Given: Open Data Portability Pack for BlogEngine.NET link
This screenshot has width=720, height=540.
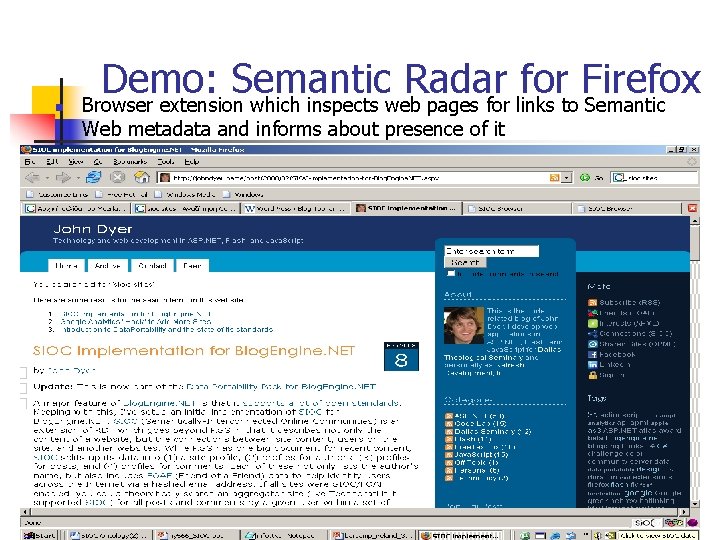Looking at the screenshot, I should [x=281, y=387].
